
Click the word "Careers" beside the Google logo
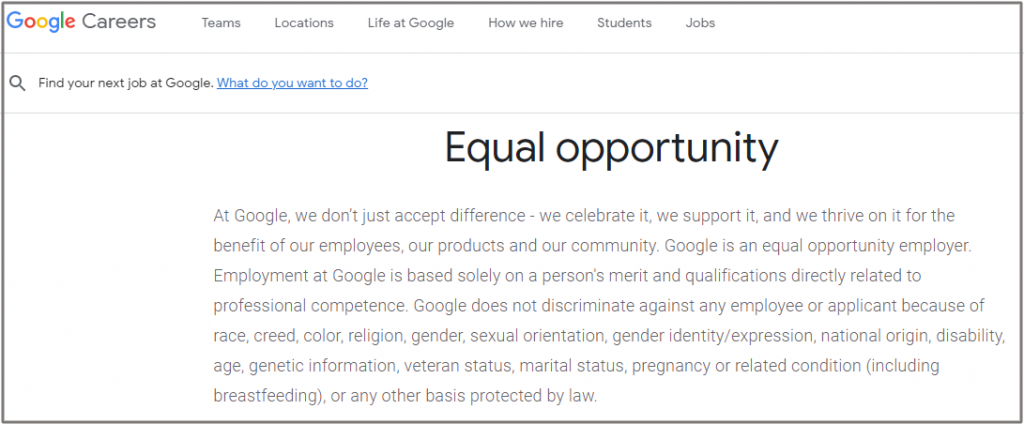click(121, 22)
